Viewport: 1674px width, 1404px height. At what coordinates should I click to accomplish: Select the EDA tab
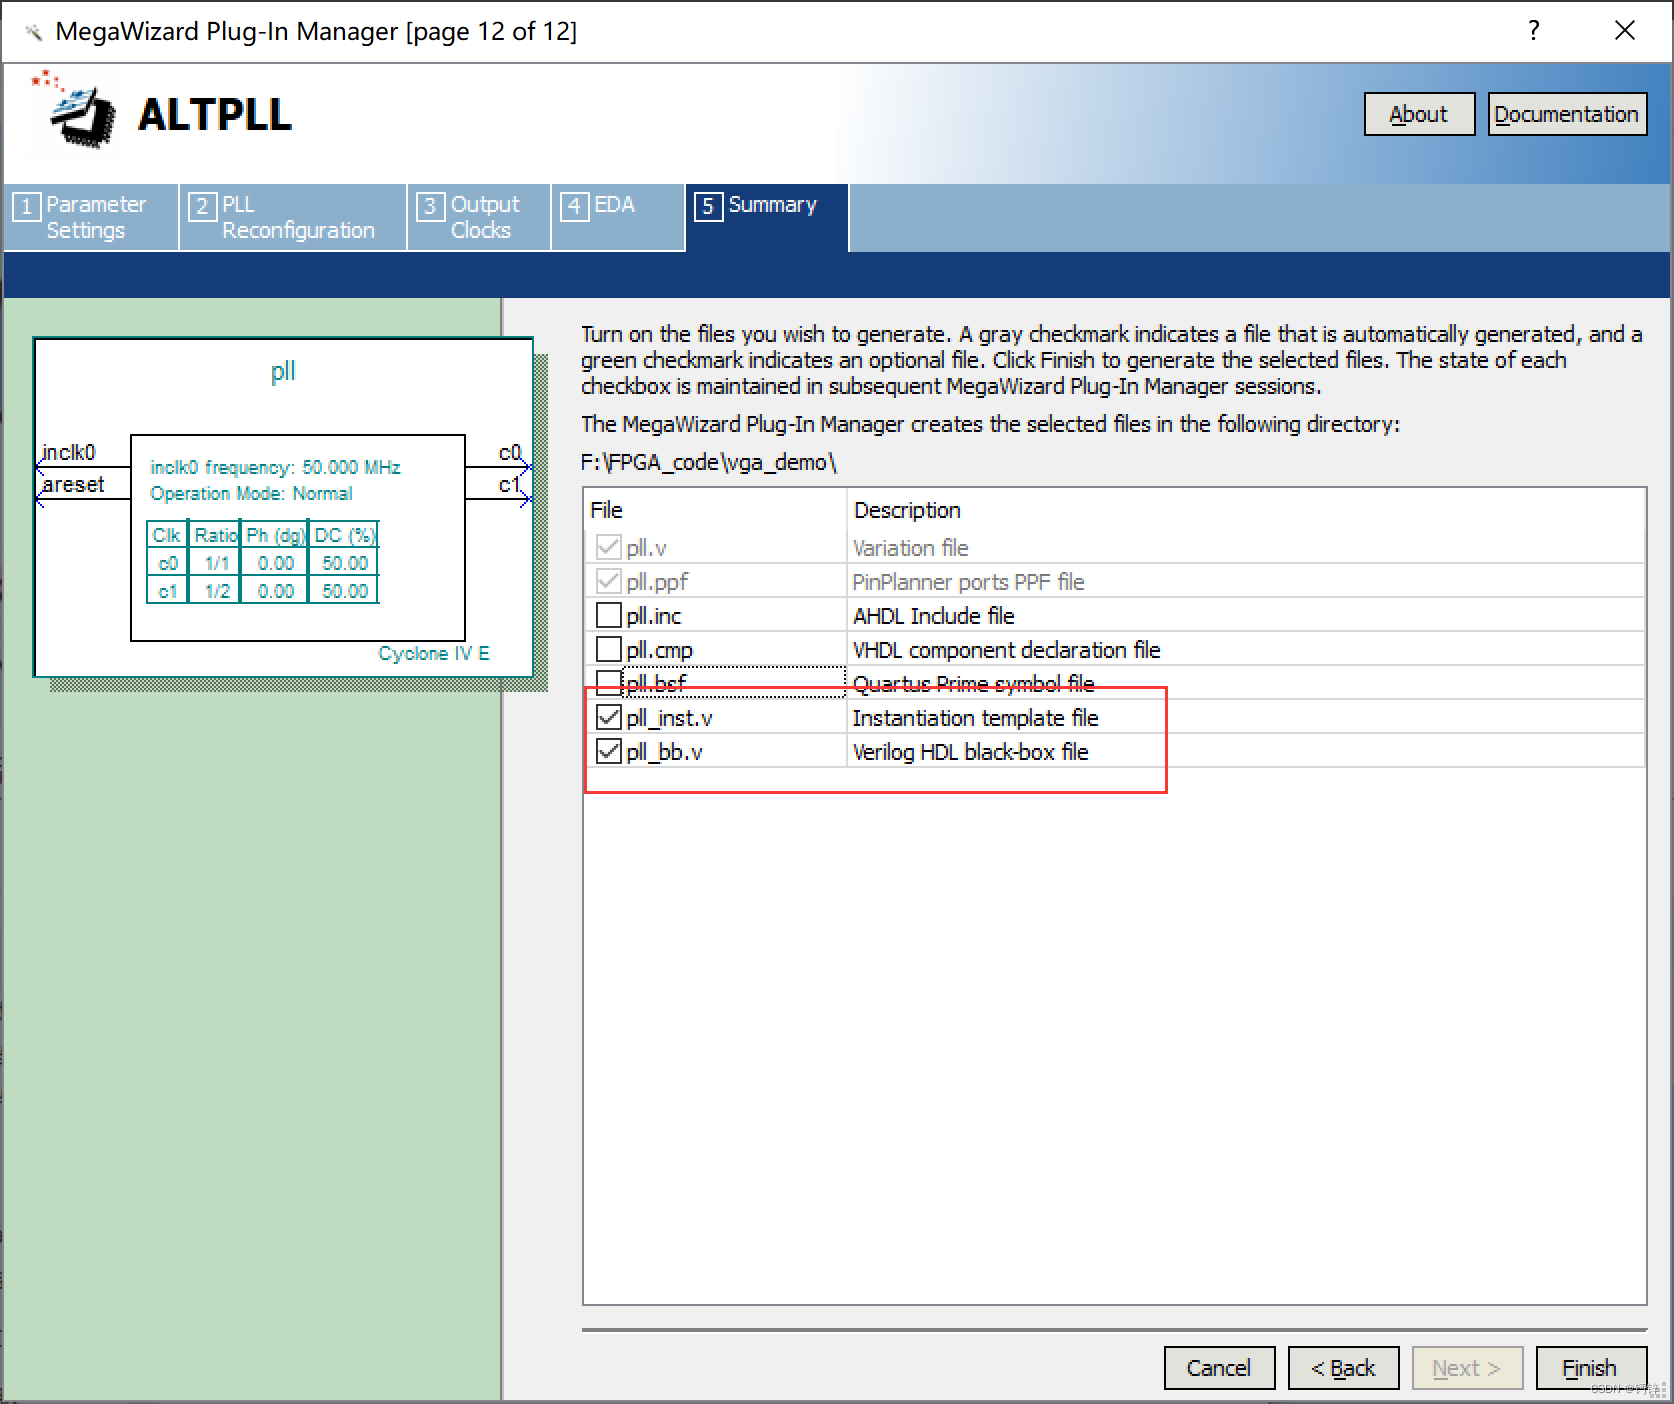pos(618,217)
